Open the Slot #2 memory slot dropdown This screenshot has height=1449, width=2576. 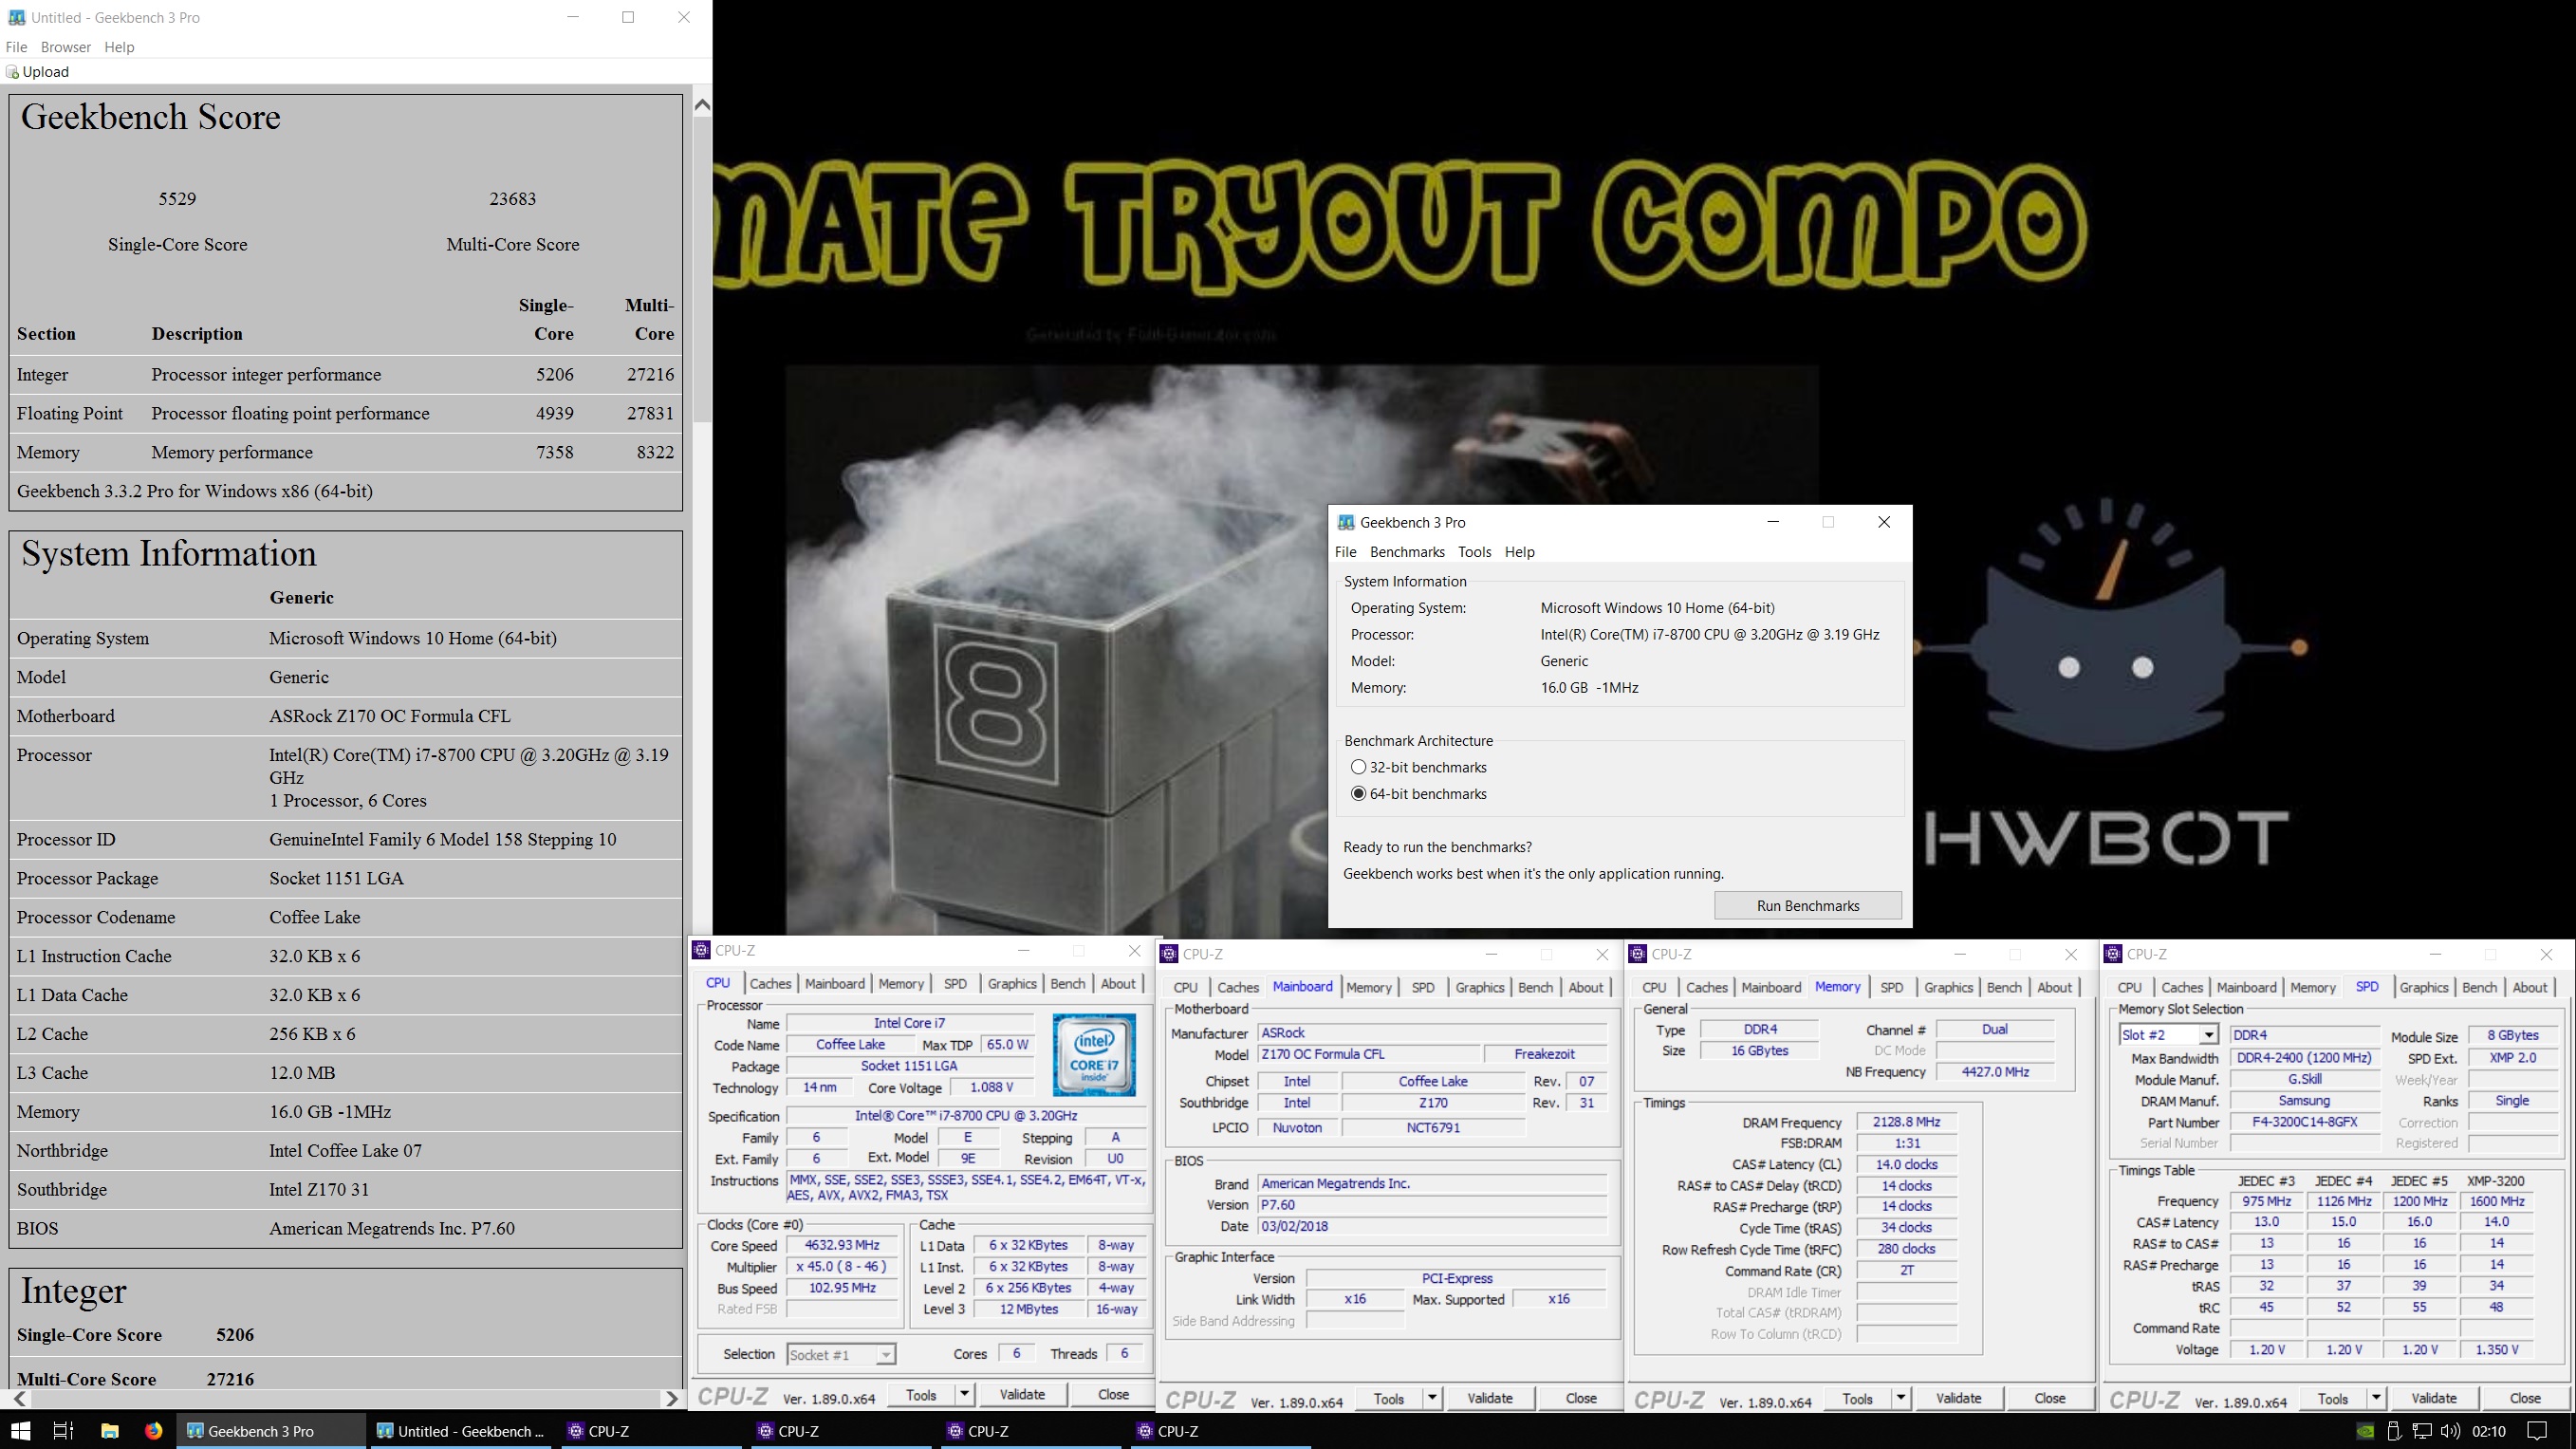click(2208, 1035)
